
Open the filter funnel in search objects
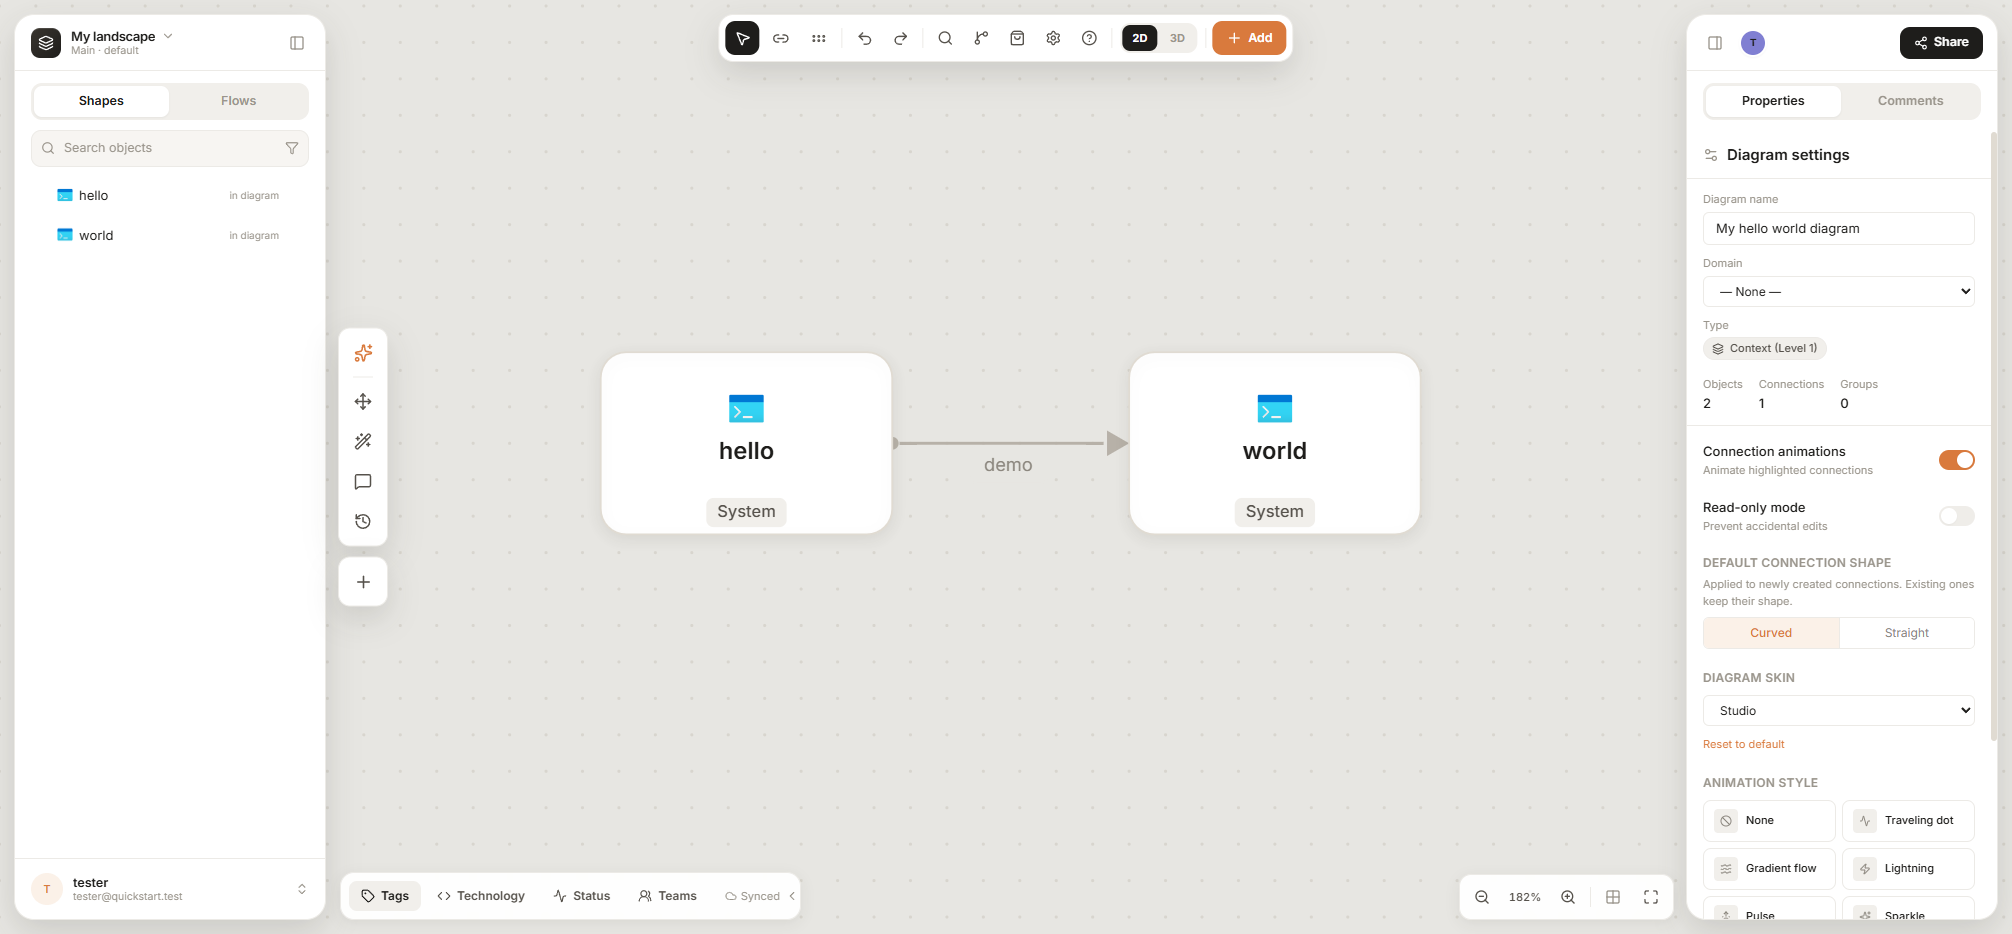(x=292, y=148)
